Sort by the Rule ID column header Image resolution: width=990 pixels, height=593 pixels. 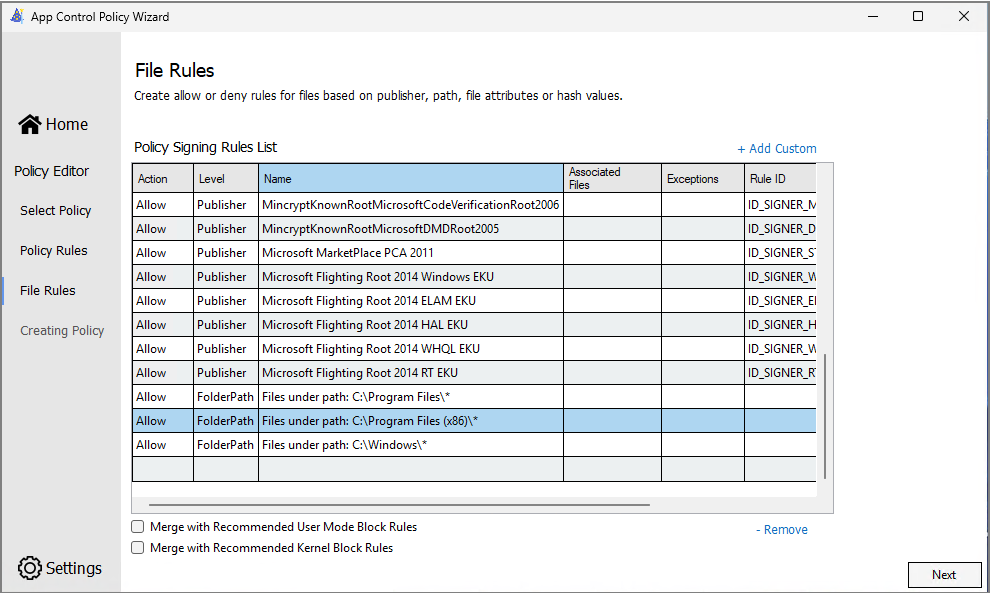click(x=780, y=178)
